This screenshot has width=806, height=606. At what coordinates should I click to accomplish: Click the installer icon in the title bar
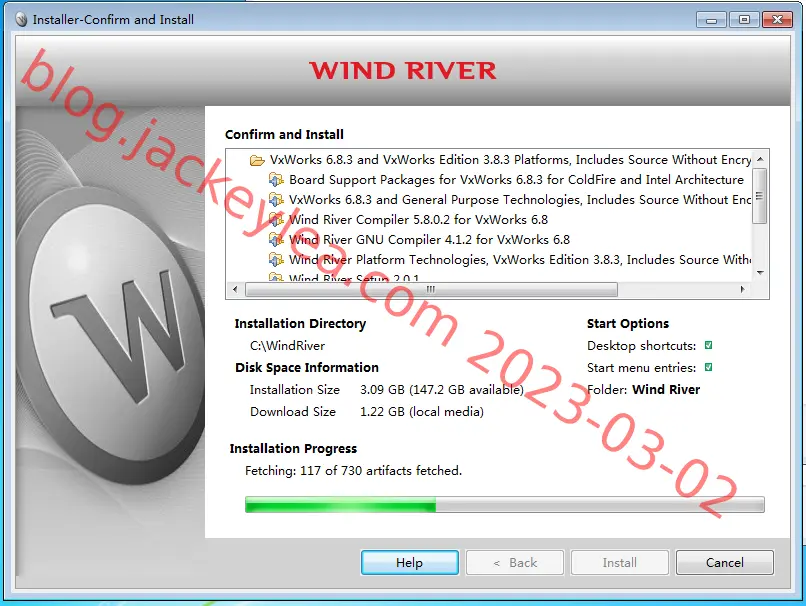click(21, 20)
